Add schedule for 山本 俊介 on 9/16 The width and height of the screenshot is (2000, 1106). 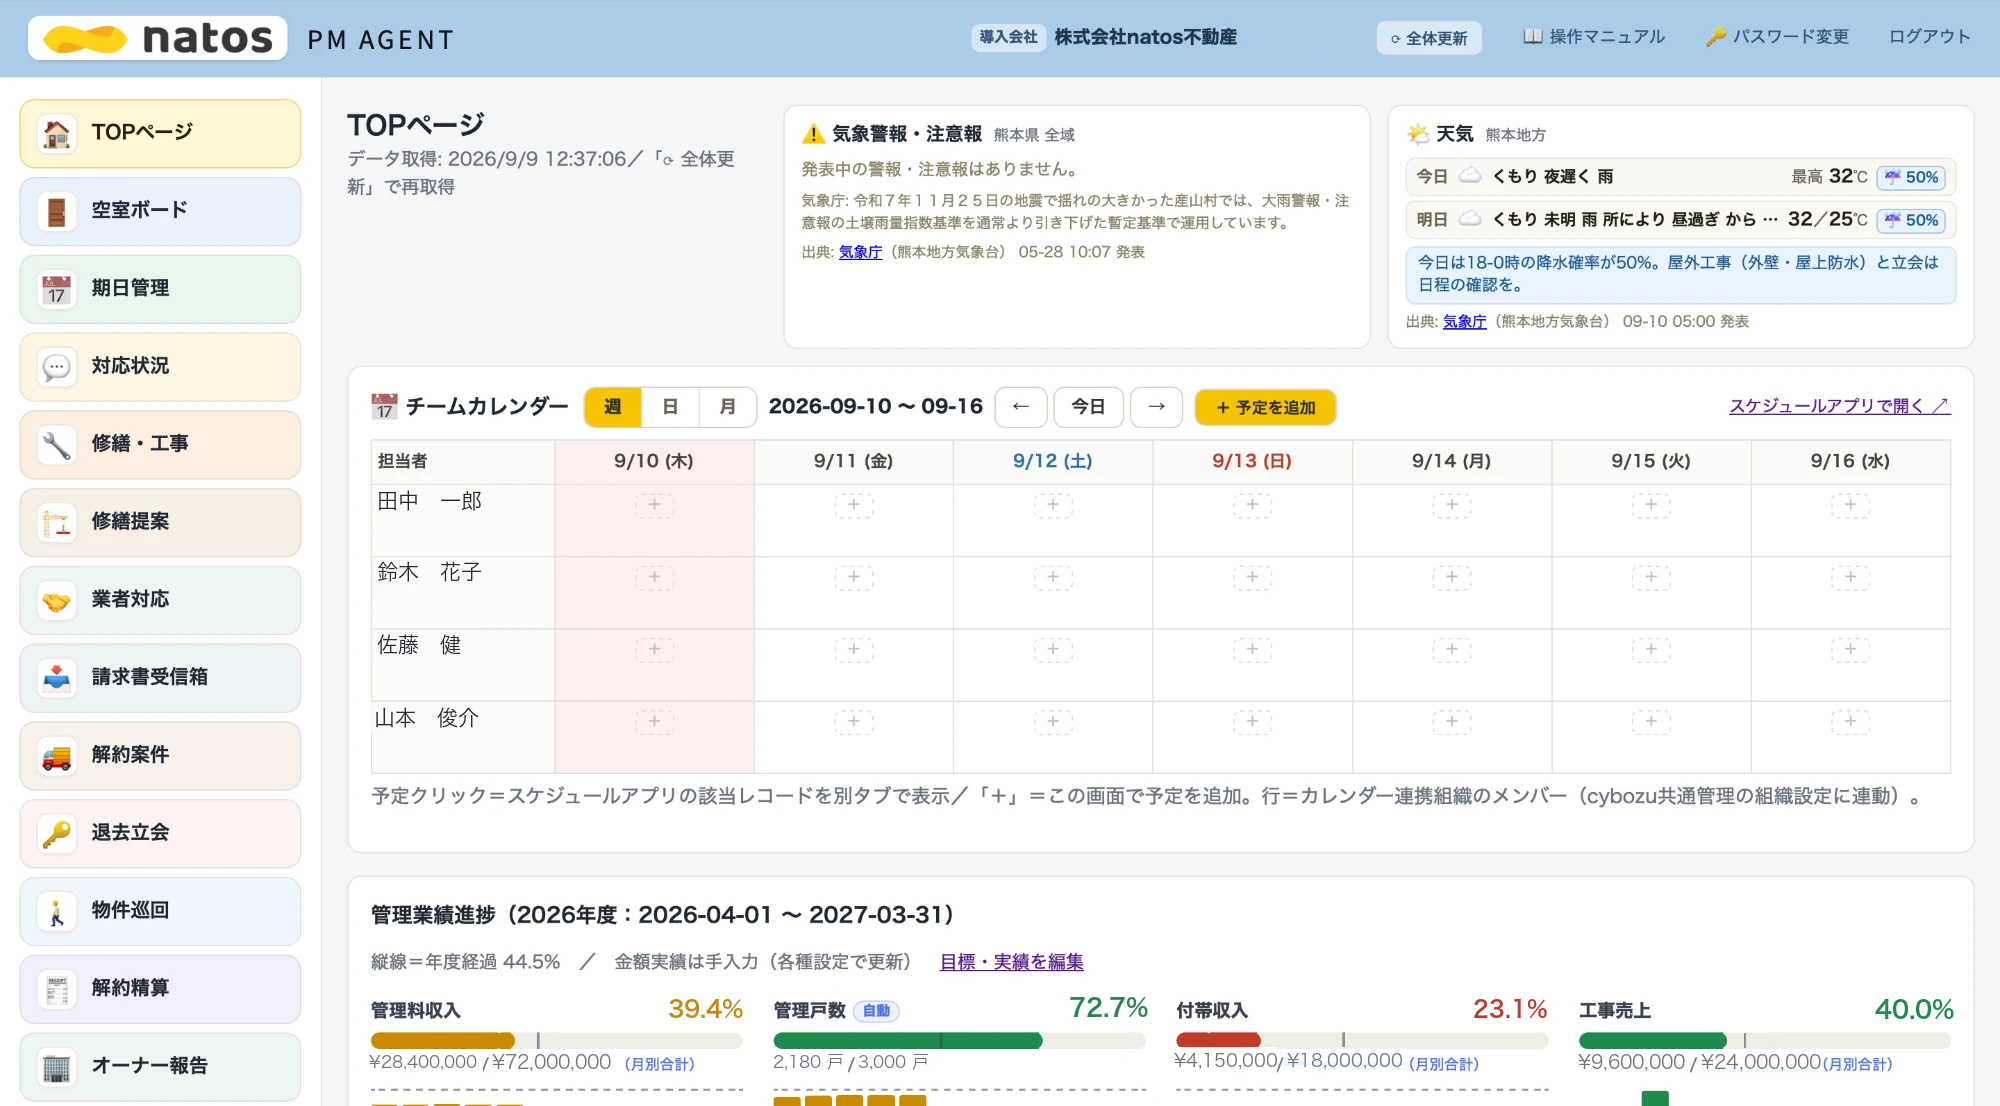(x=1851, y=721)
